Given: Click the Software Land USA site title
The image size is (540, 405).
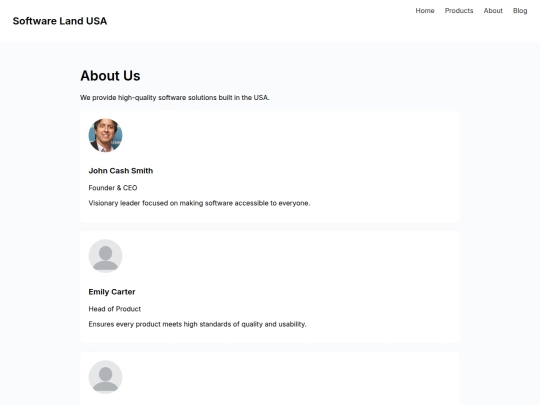Looking at the screenshot, I should [x=60, y=21].
